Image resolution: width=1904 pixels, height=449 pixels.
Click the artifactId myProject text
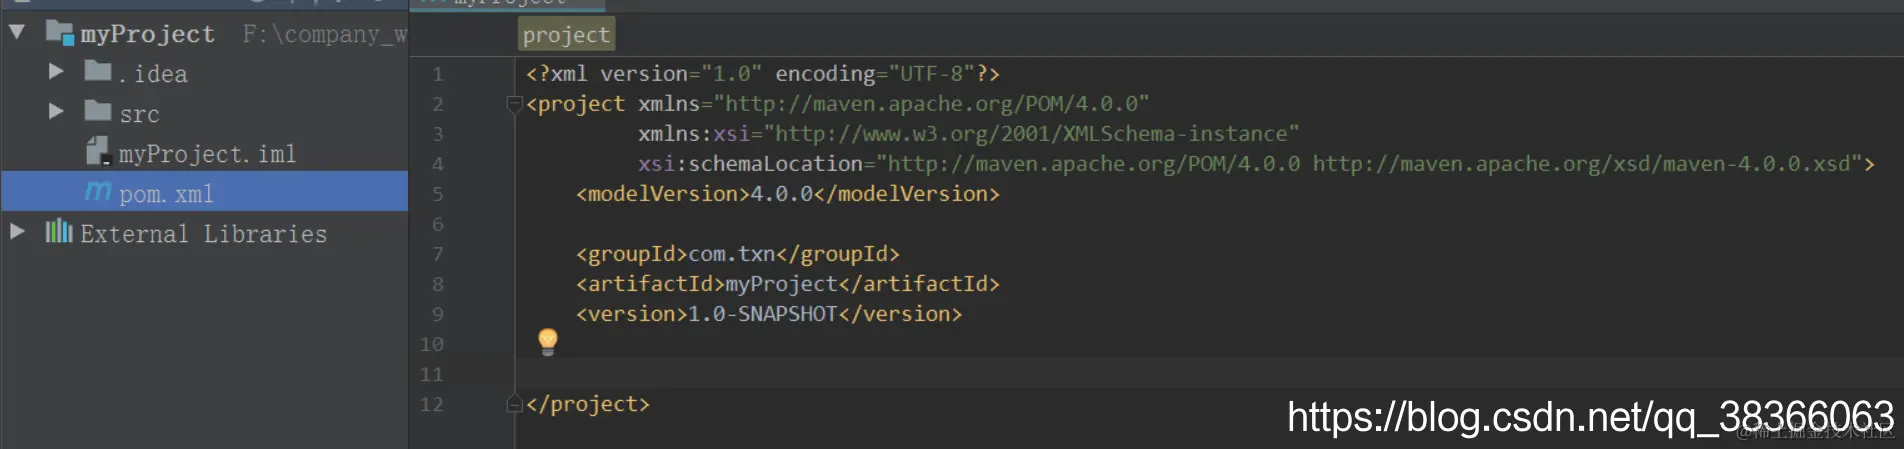click(788, 284)
